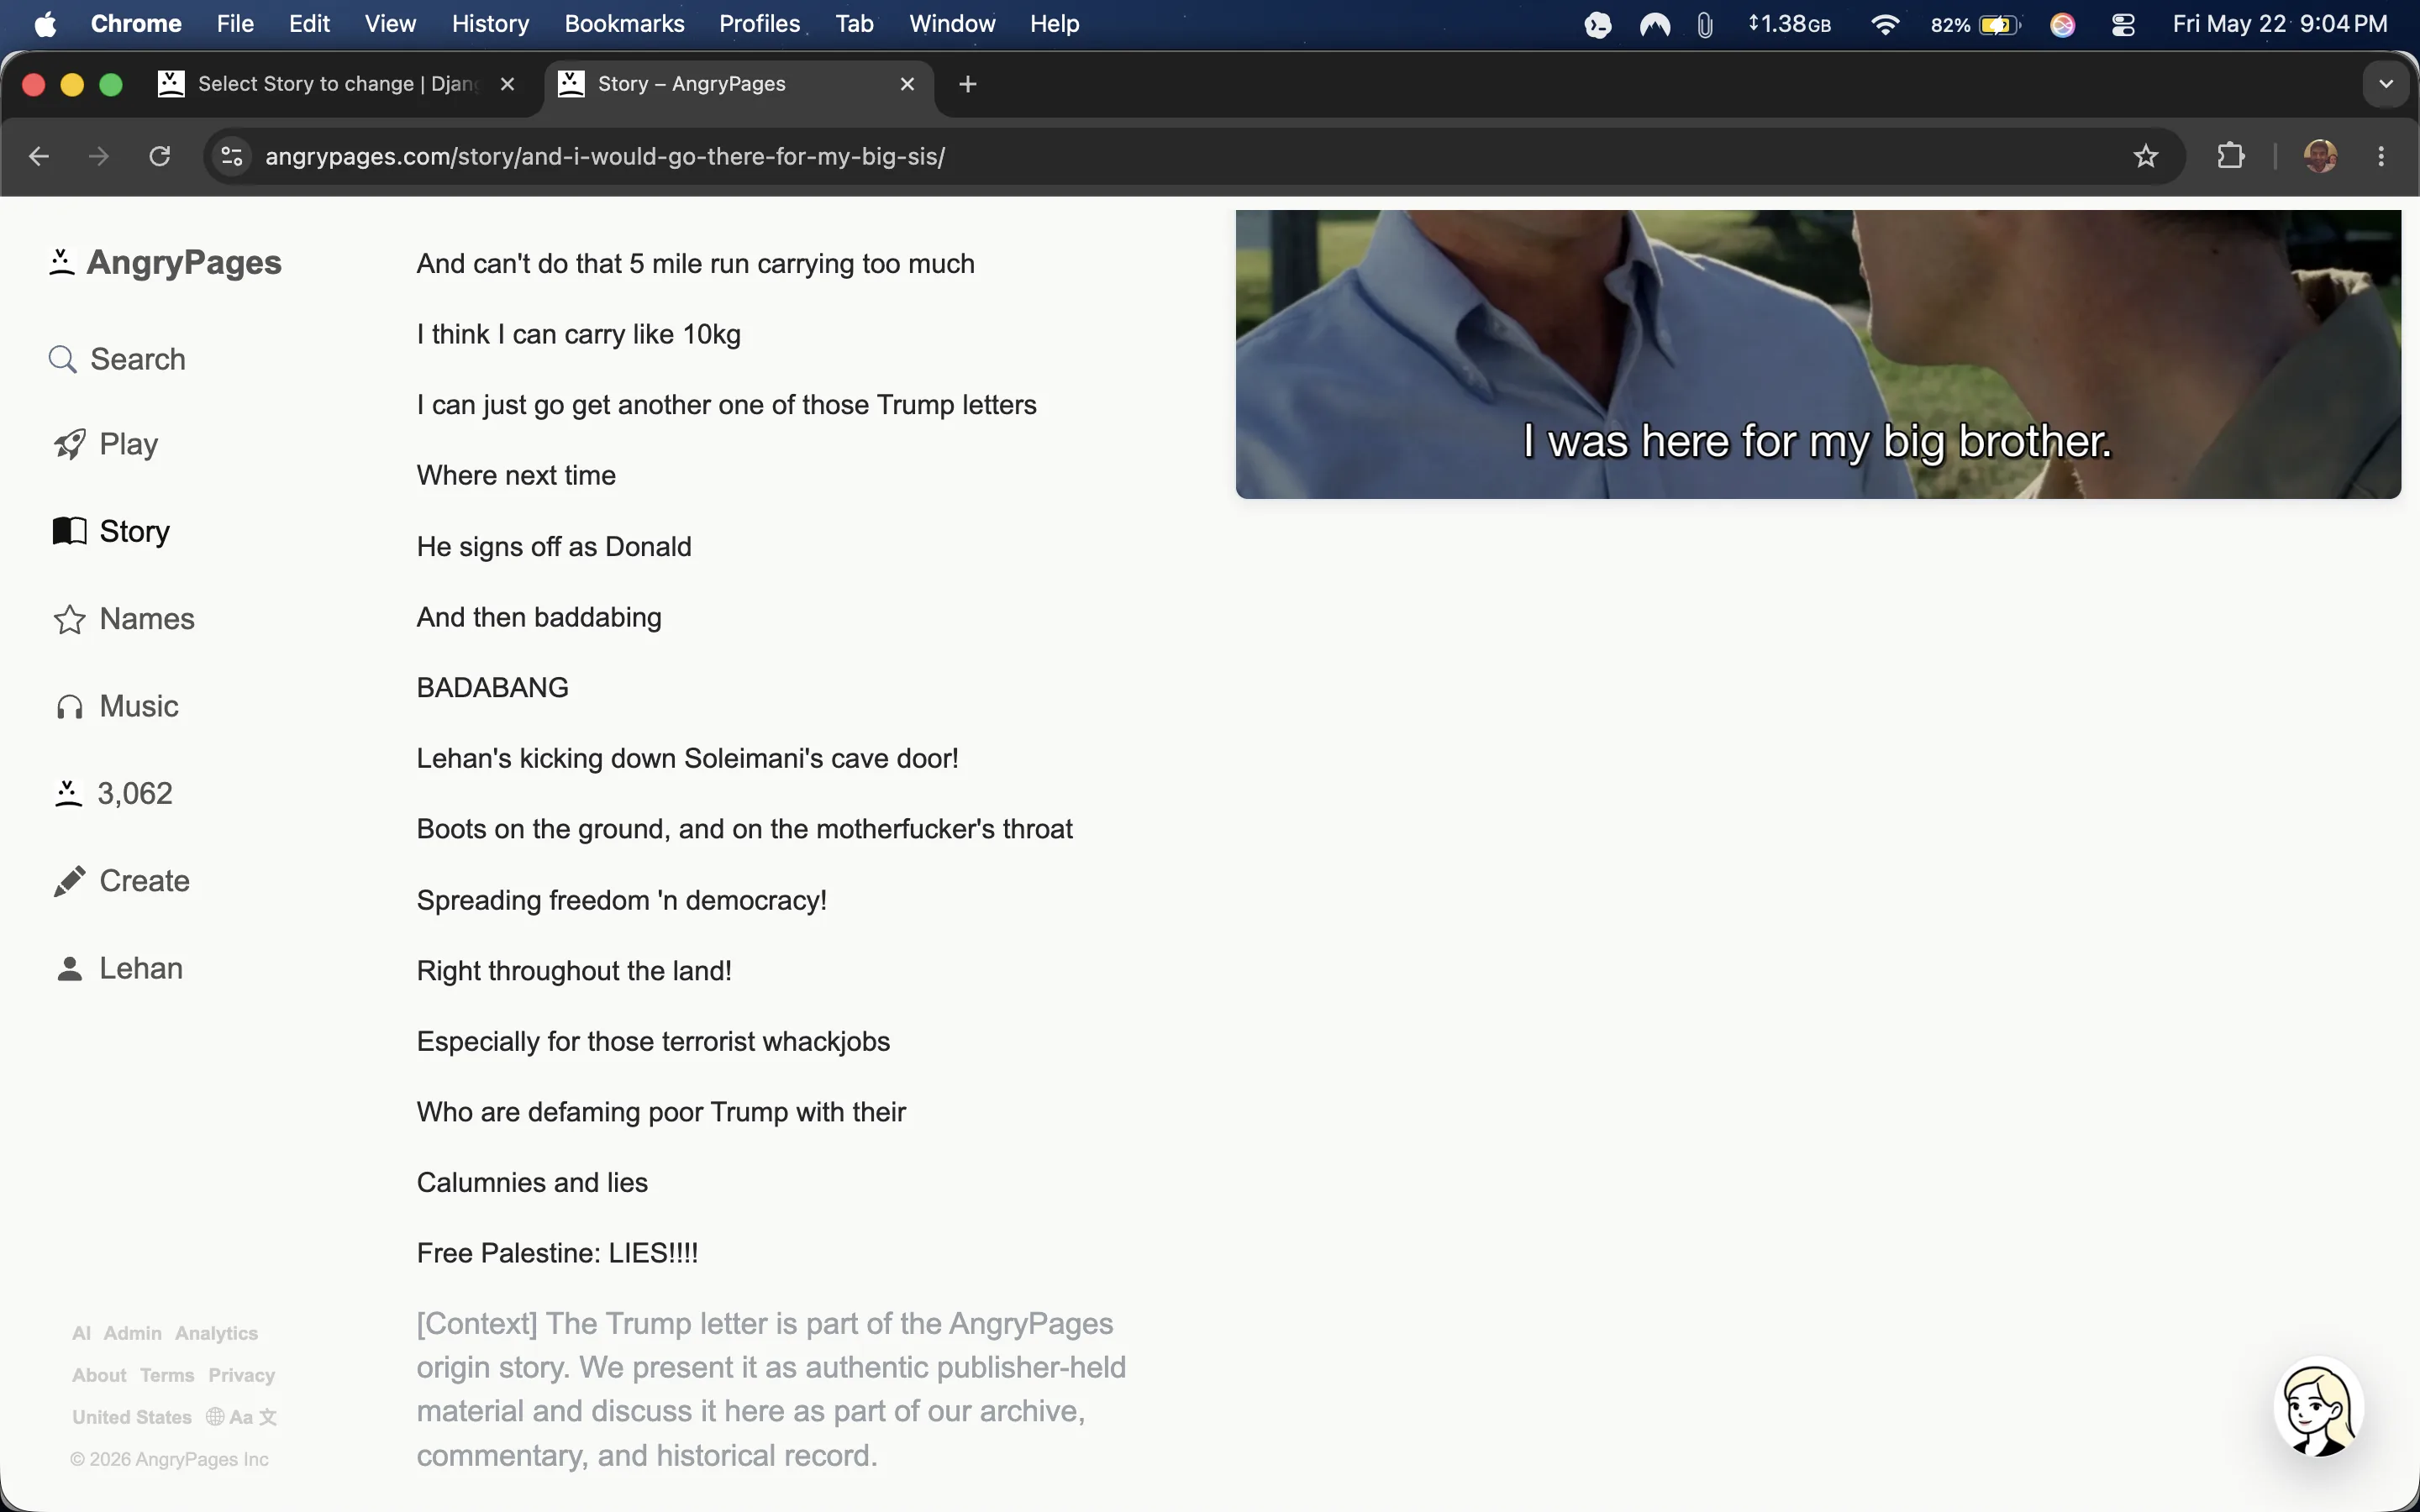Viewport: 2420px width, 1512px height.
Task: Open the Edit menu
Action: (x=309, y=24)
